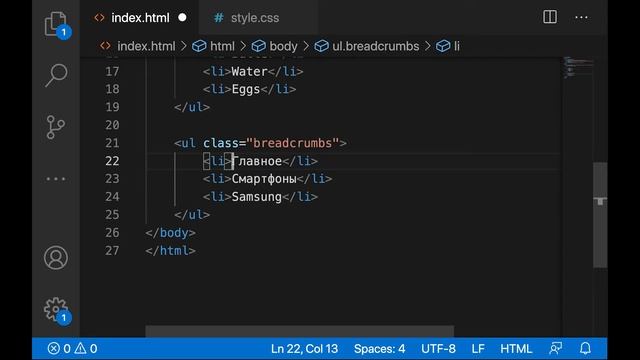Open the Explorer view in activity bar
Screen dimensions: 640x360
(56, 24)
